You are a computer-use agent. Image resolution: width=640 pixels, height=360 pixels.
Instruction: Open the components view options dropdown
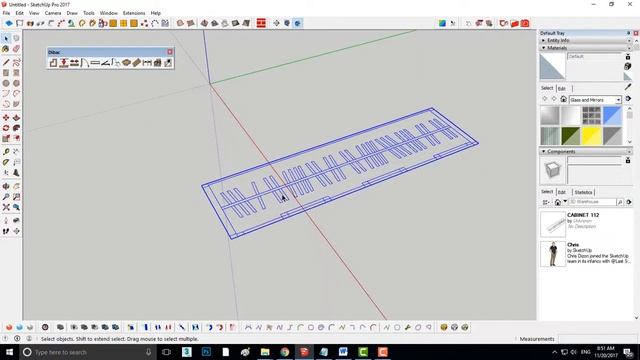coord(546,202)
